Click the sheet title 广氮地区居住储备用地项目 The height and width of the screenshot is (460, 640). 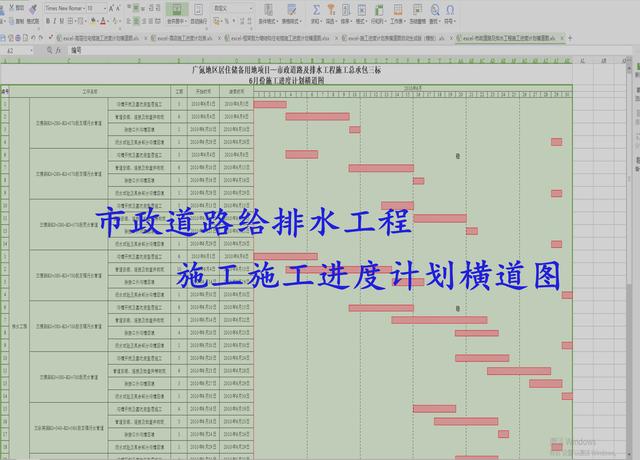pyautogui.click(x=286, y=70)
